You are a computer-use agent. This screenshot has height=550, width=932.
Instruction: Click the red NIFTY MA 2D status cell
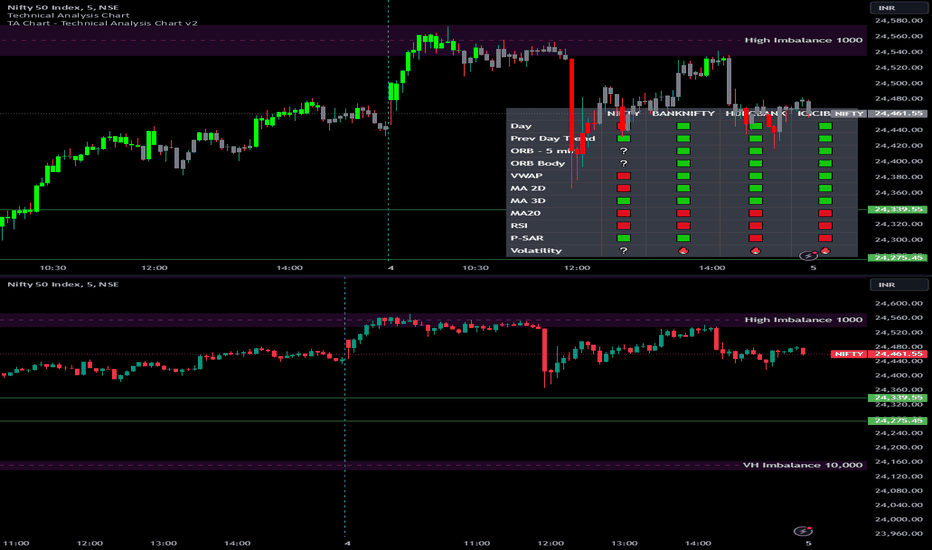pyautogui.click(x=624, y=188)
